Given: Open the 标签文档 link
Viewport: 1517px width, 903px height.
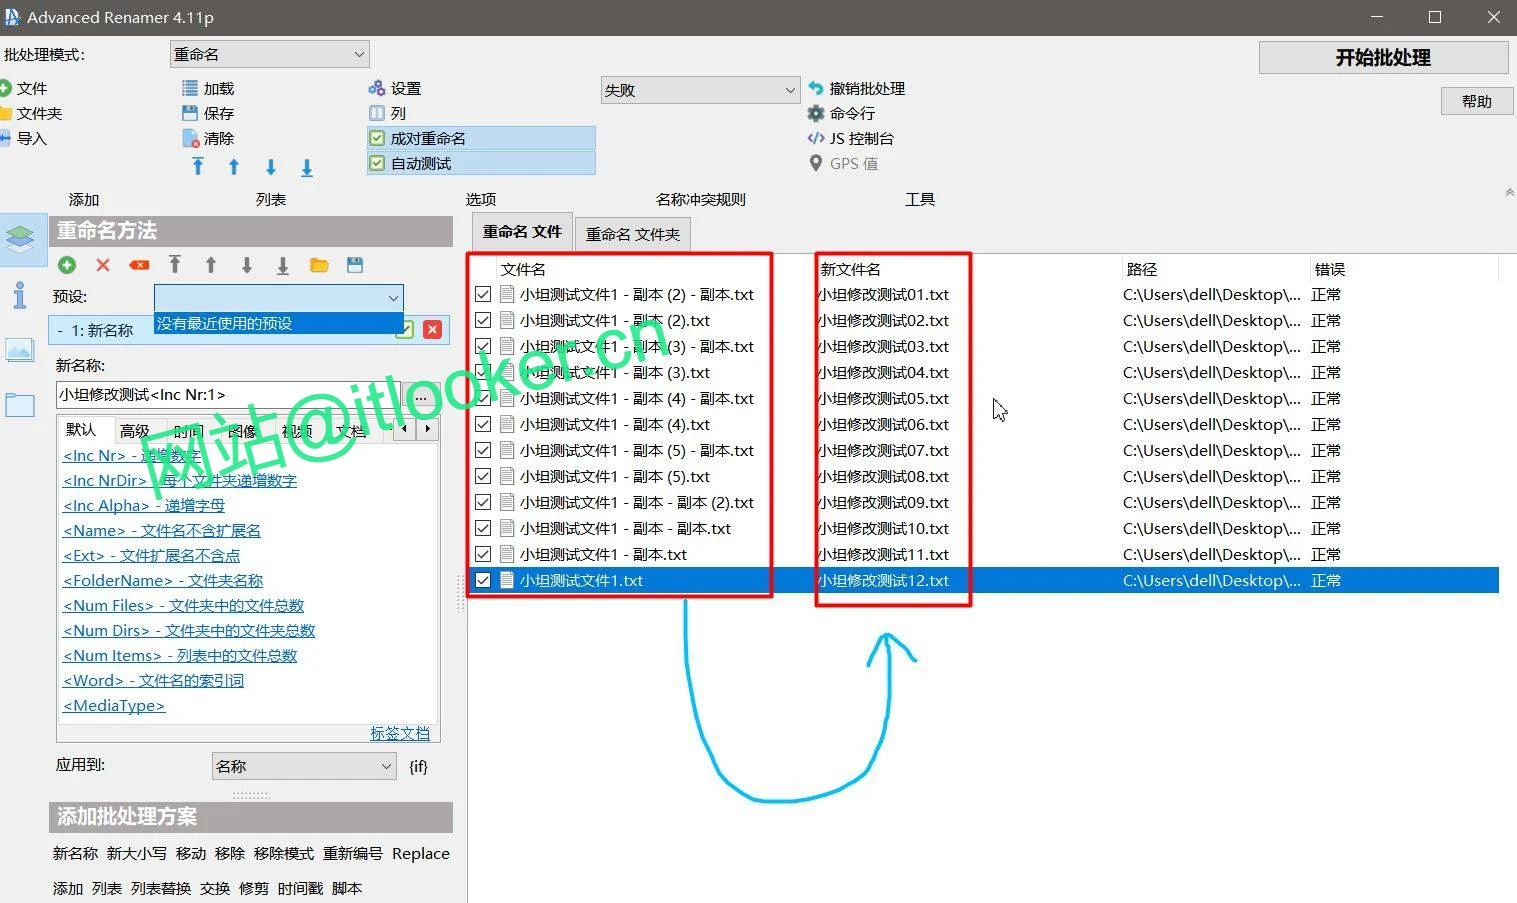Looking at the screenshot, I should coord(400,733).
